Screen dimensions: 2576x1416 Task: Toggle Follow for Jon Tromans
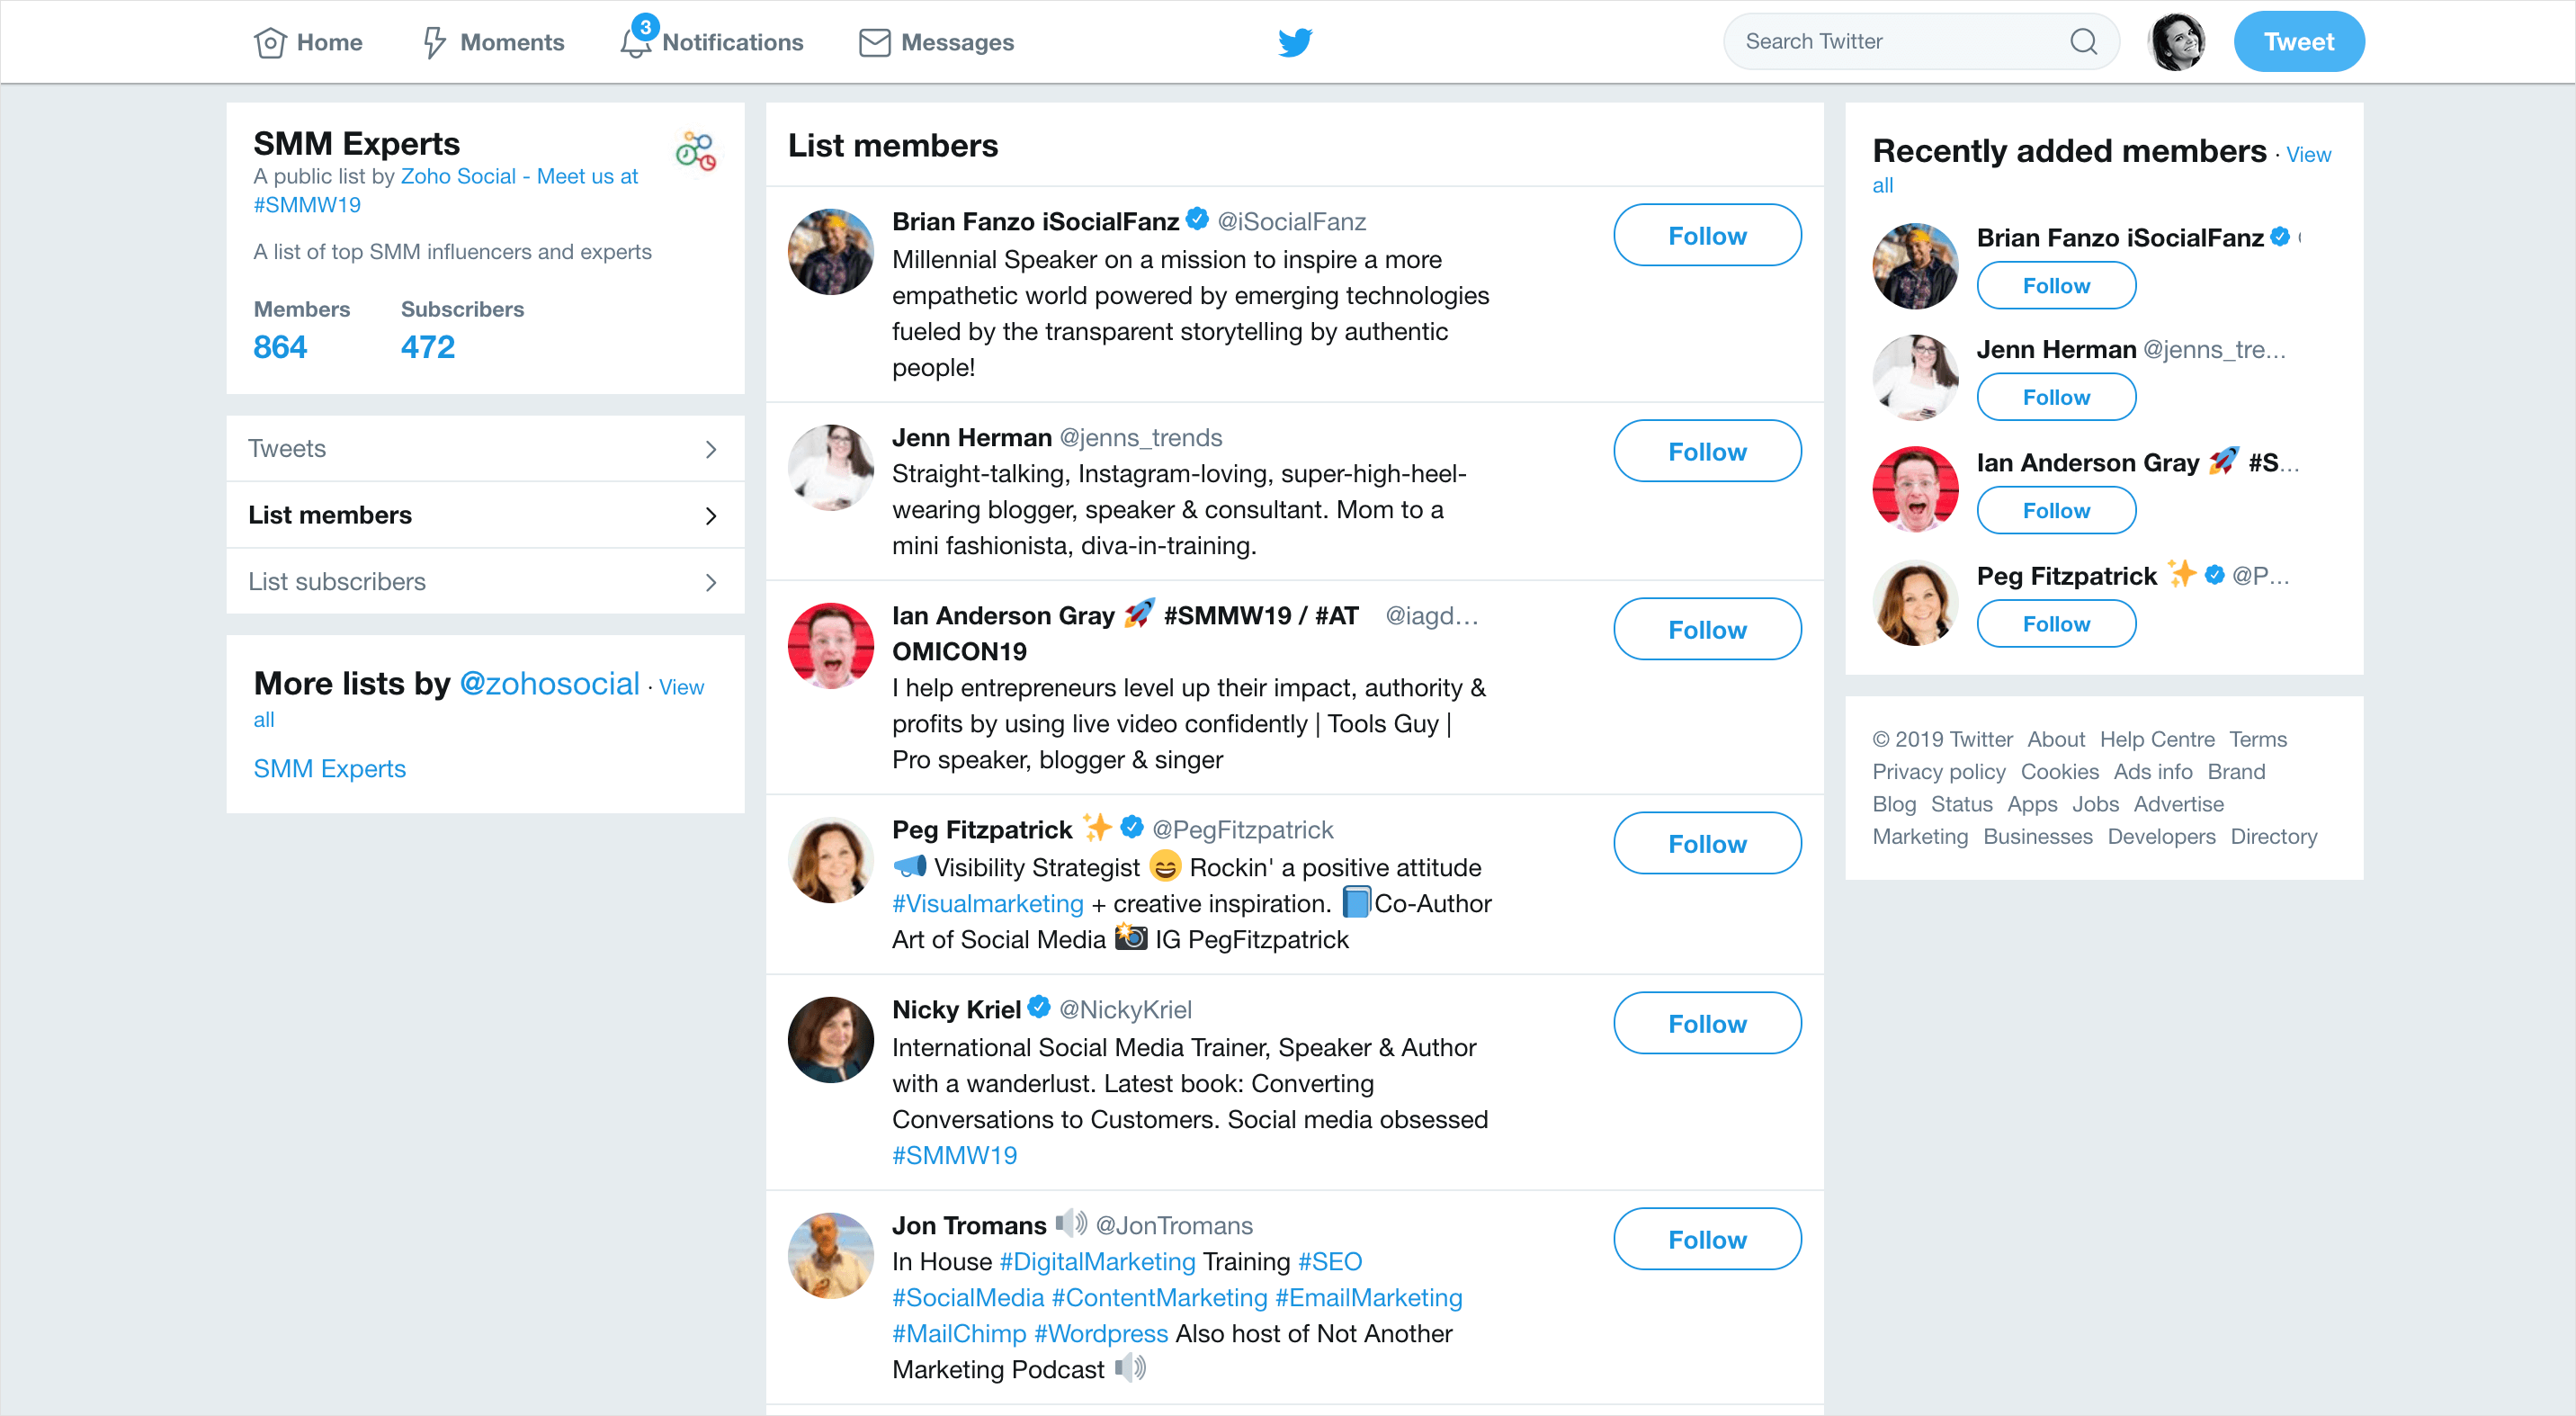(1707, 1239)
